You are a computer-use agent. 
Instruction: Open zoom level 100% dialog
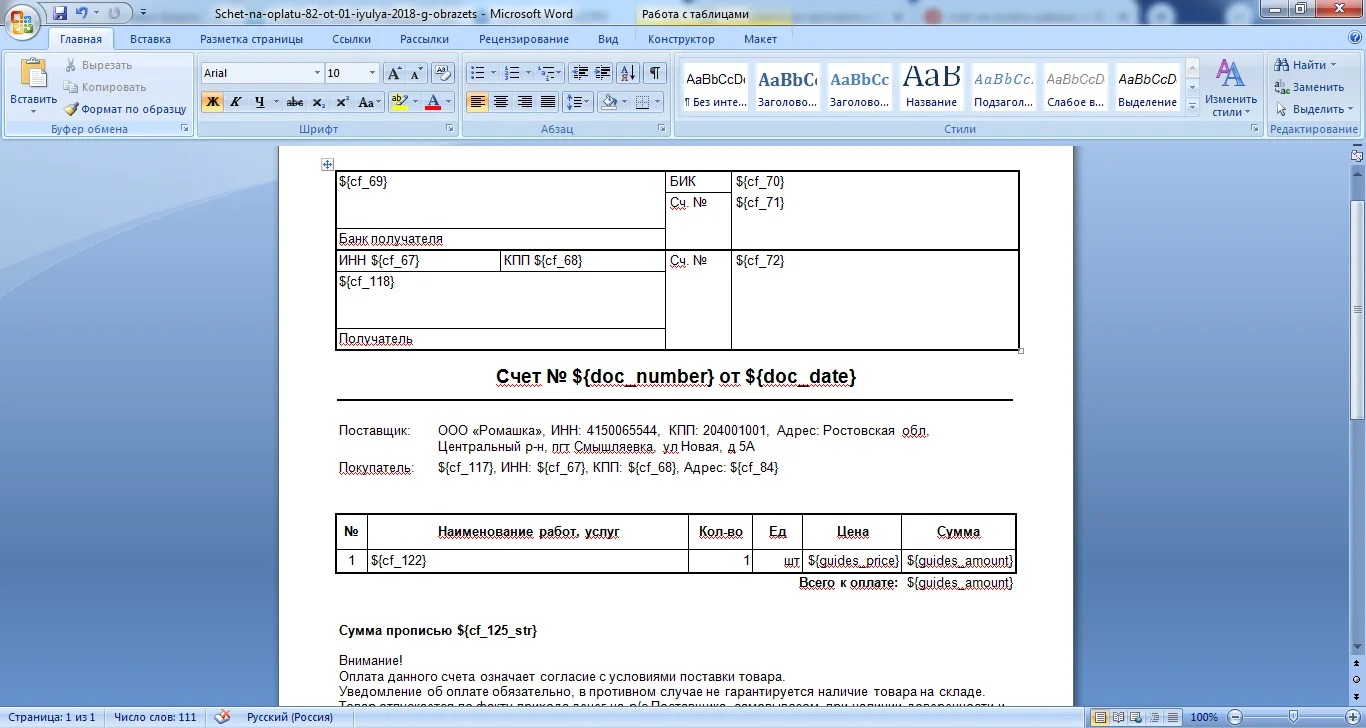1204,717
